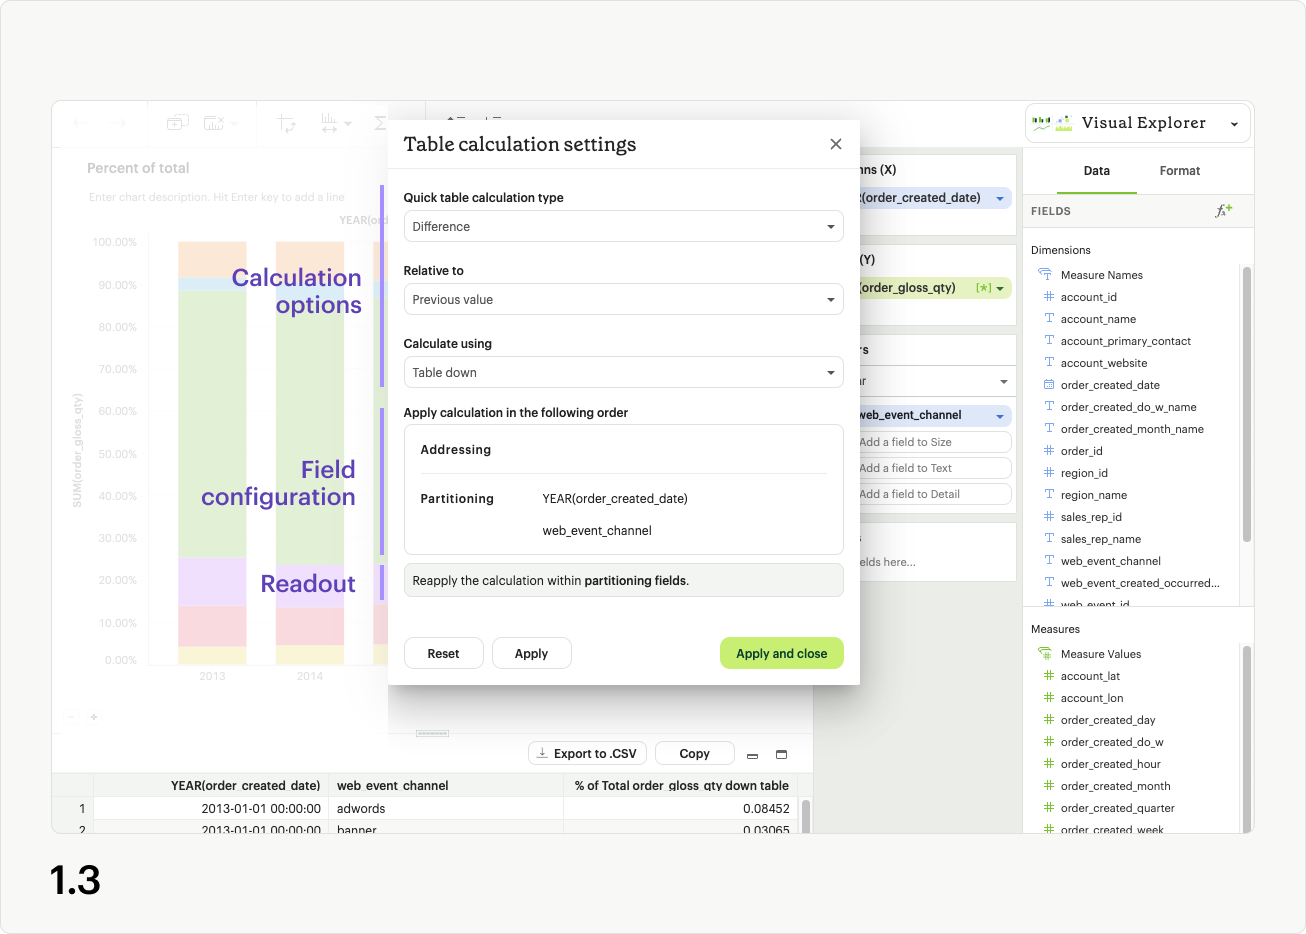Switch to the Format tab
The image size is (1306, 934).
point(1179,171)
